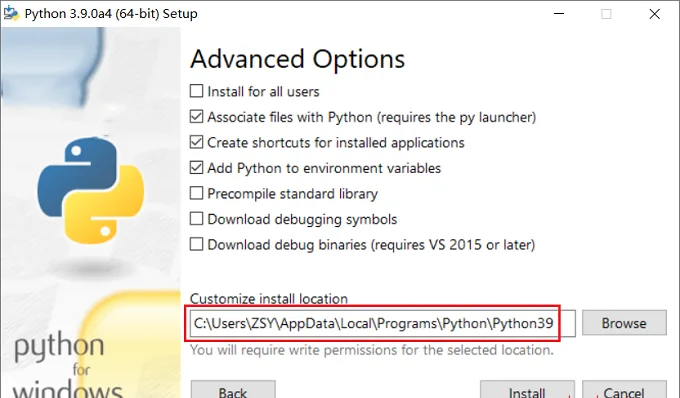Tick the Precompile standard library box
The image size is (680, 398).
tap(196, 193)
